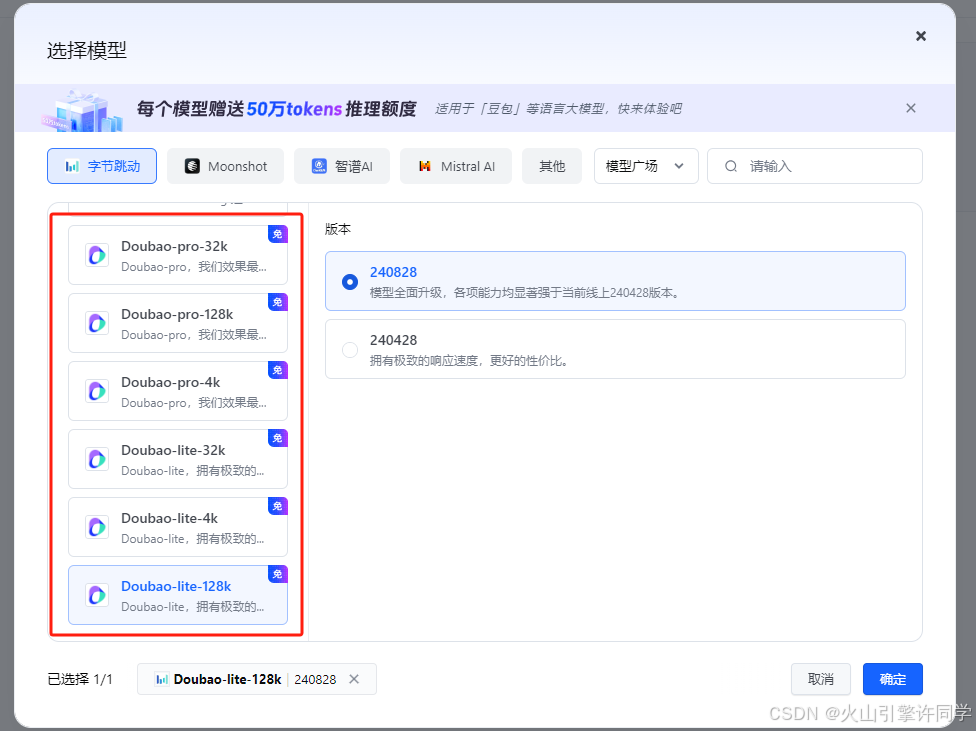976x731 pixels.
Task: Select the Doubao-lite-4k model card
Action: (178, 527)
